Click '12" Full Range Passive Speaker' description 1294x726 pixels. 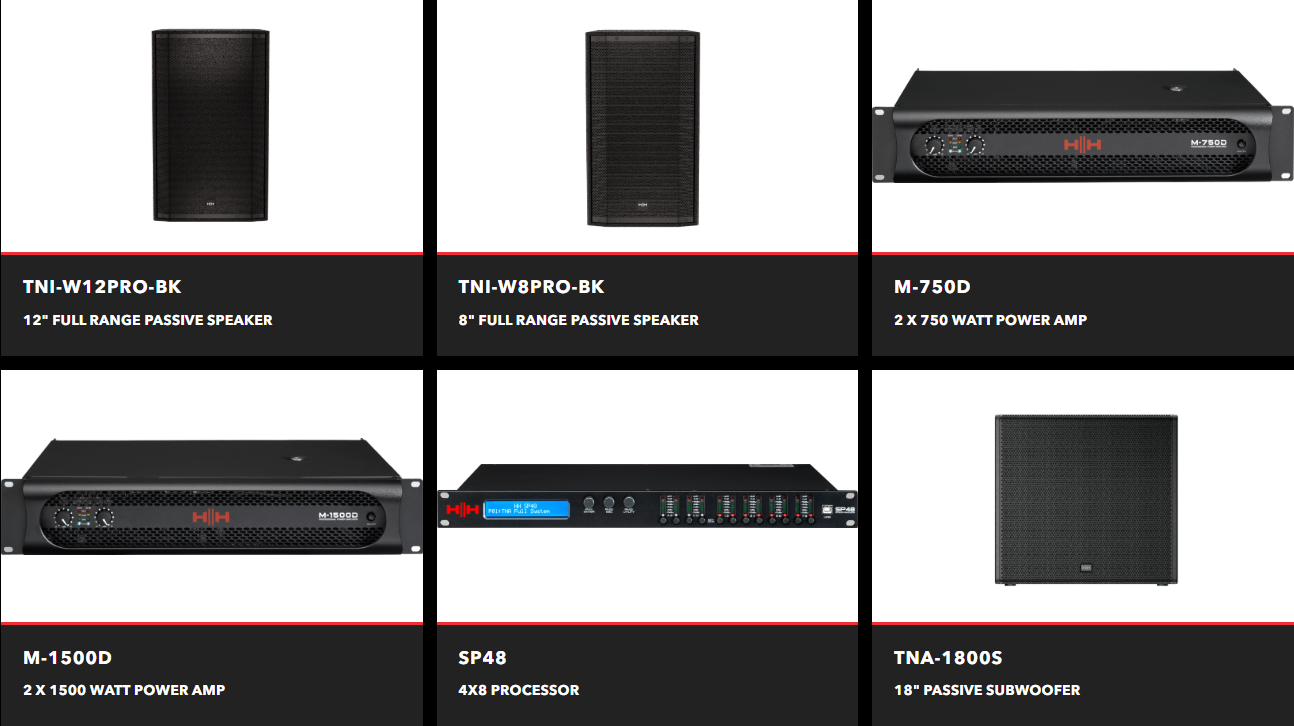coord(148,320)
